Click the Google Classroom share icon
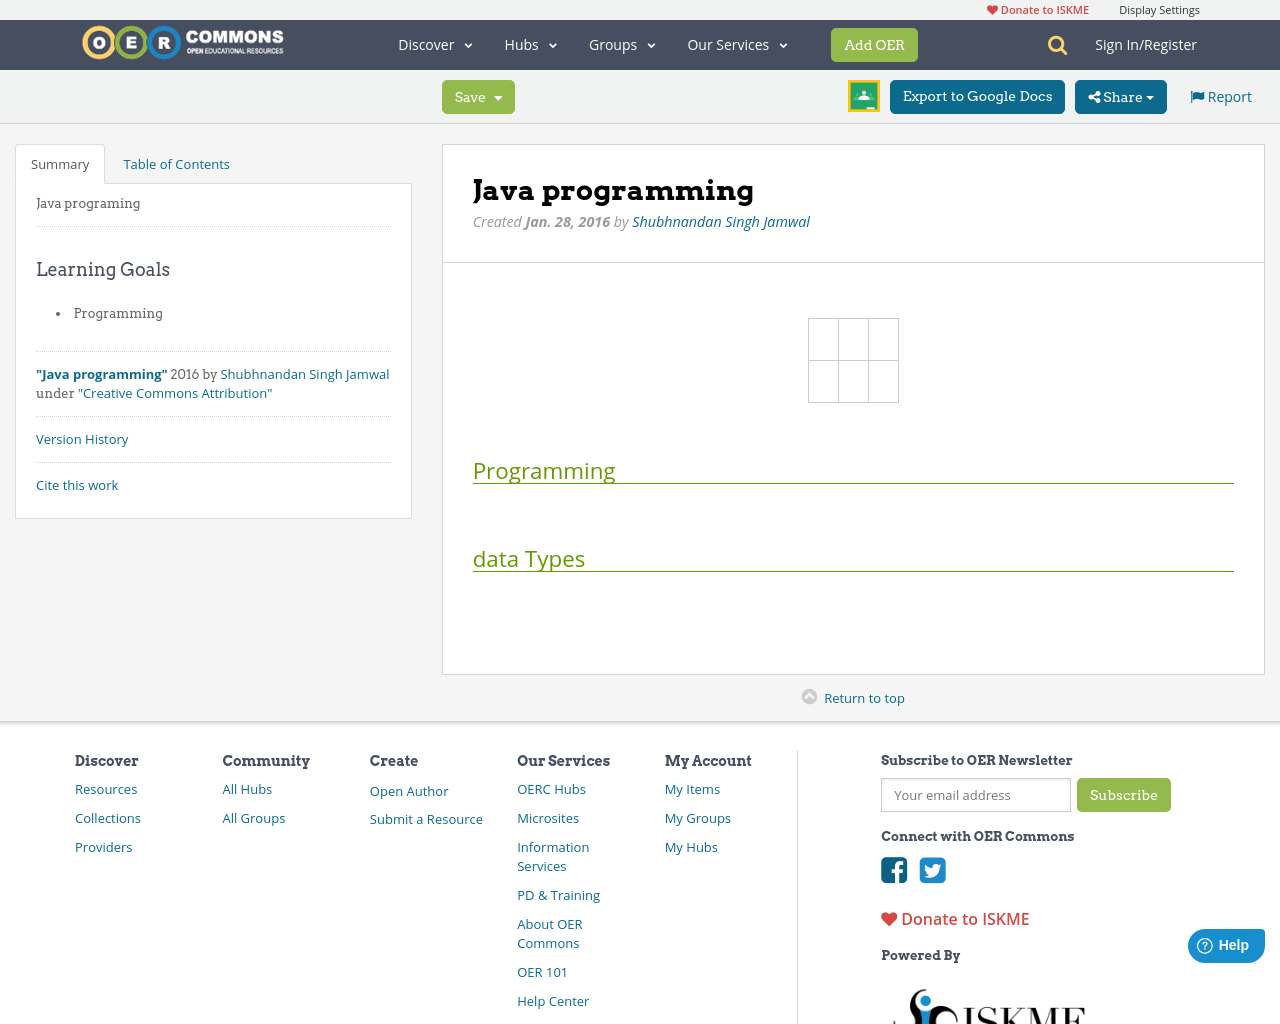Viewport: 1280px width, 1024px height. [x=863, y=96]
